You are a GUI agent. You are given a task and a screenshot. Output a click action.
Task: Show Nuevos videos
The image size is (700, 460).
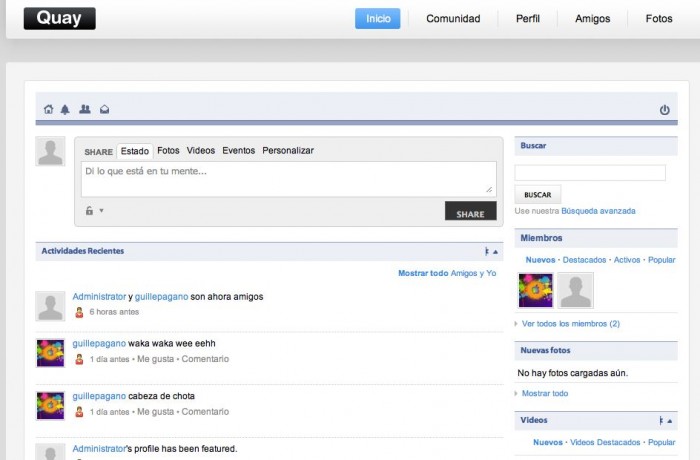(548, 442)
